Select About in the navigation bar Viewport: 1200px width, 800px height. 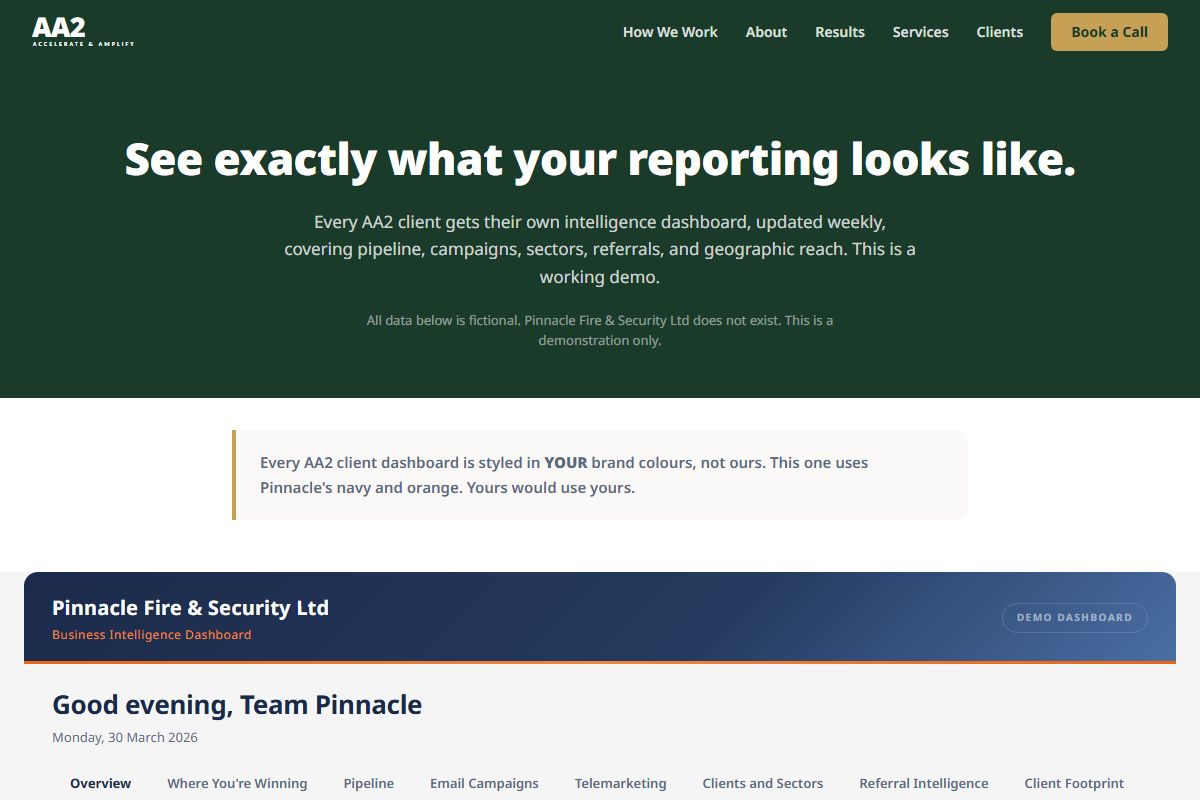coord(766,31)
